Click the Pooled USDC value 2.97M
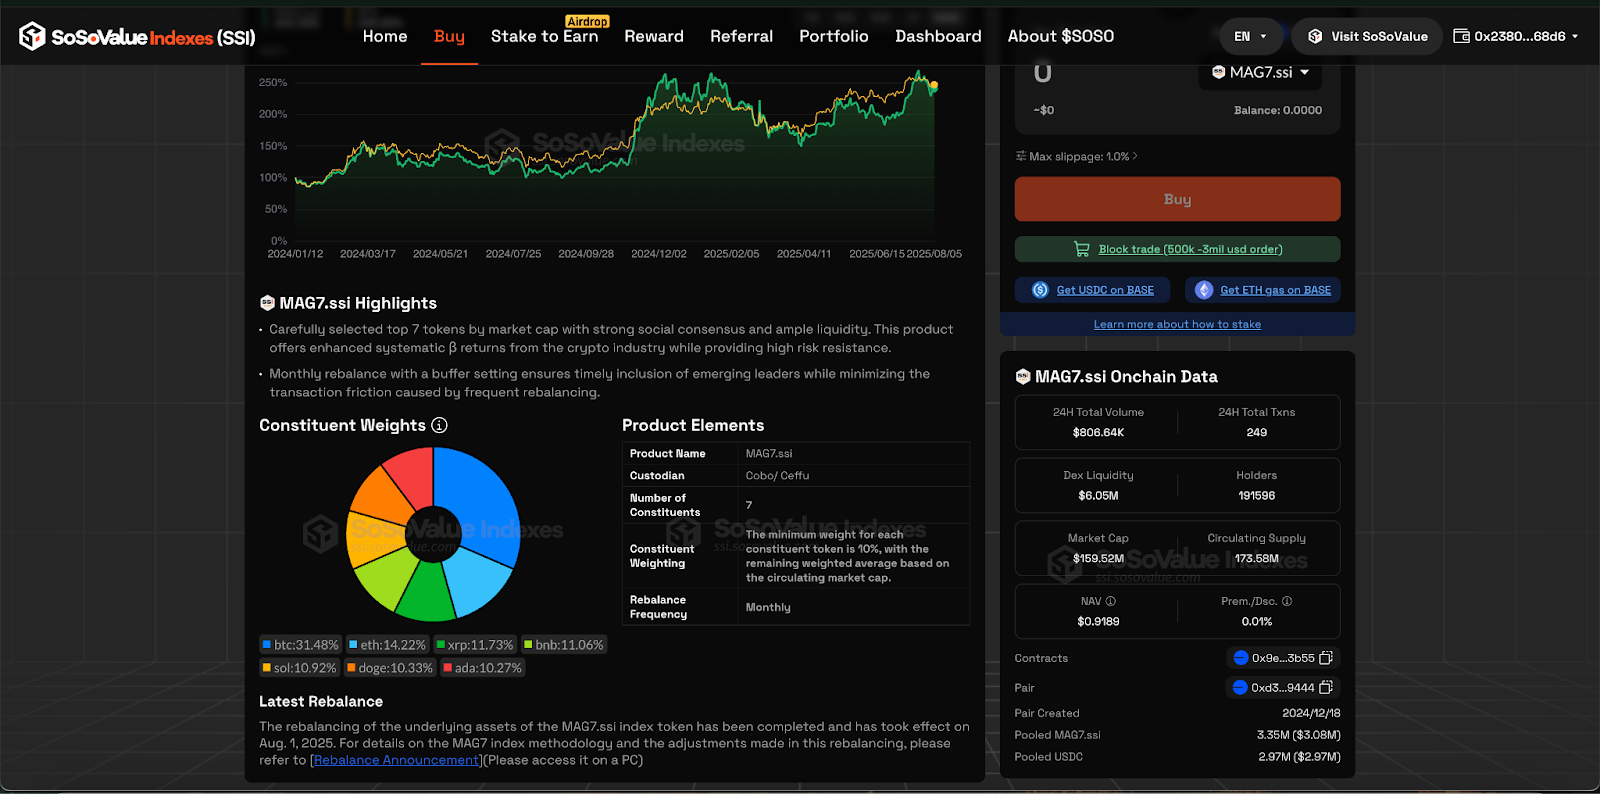Image resolution: width=1600 pixels, height=794 pixels. [1299, 756]
